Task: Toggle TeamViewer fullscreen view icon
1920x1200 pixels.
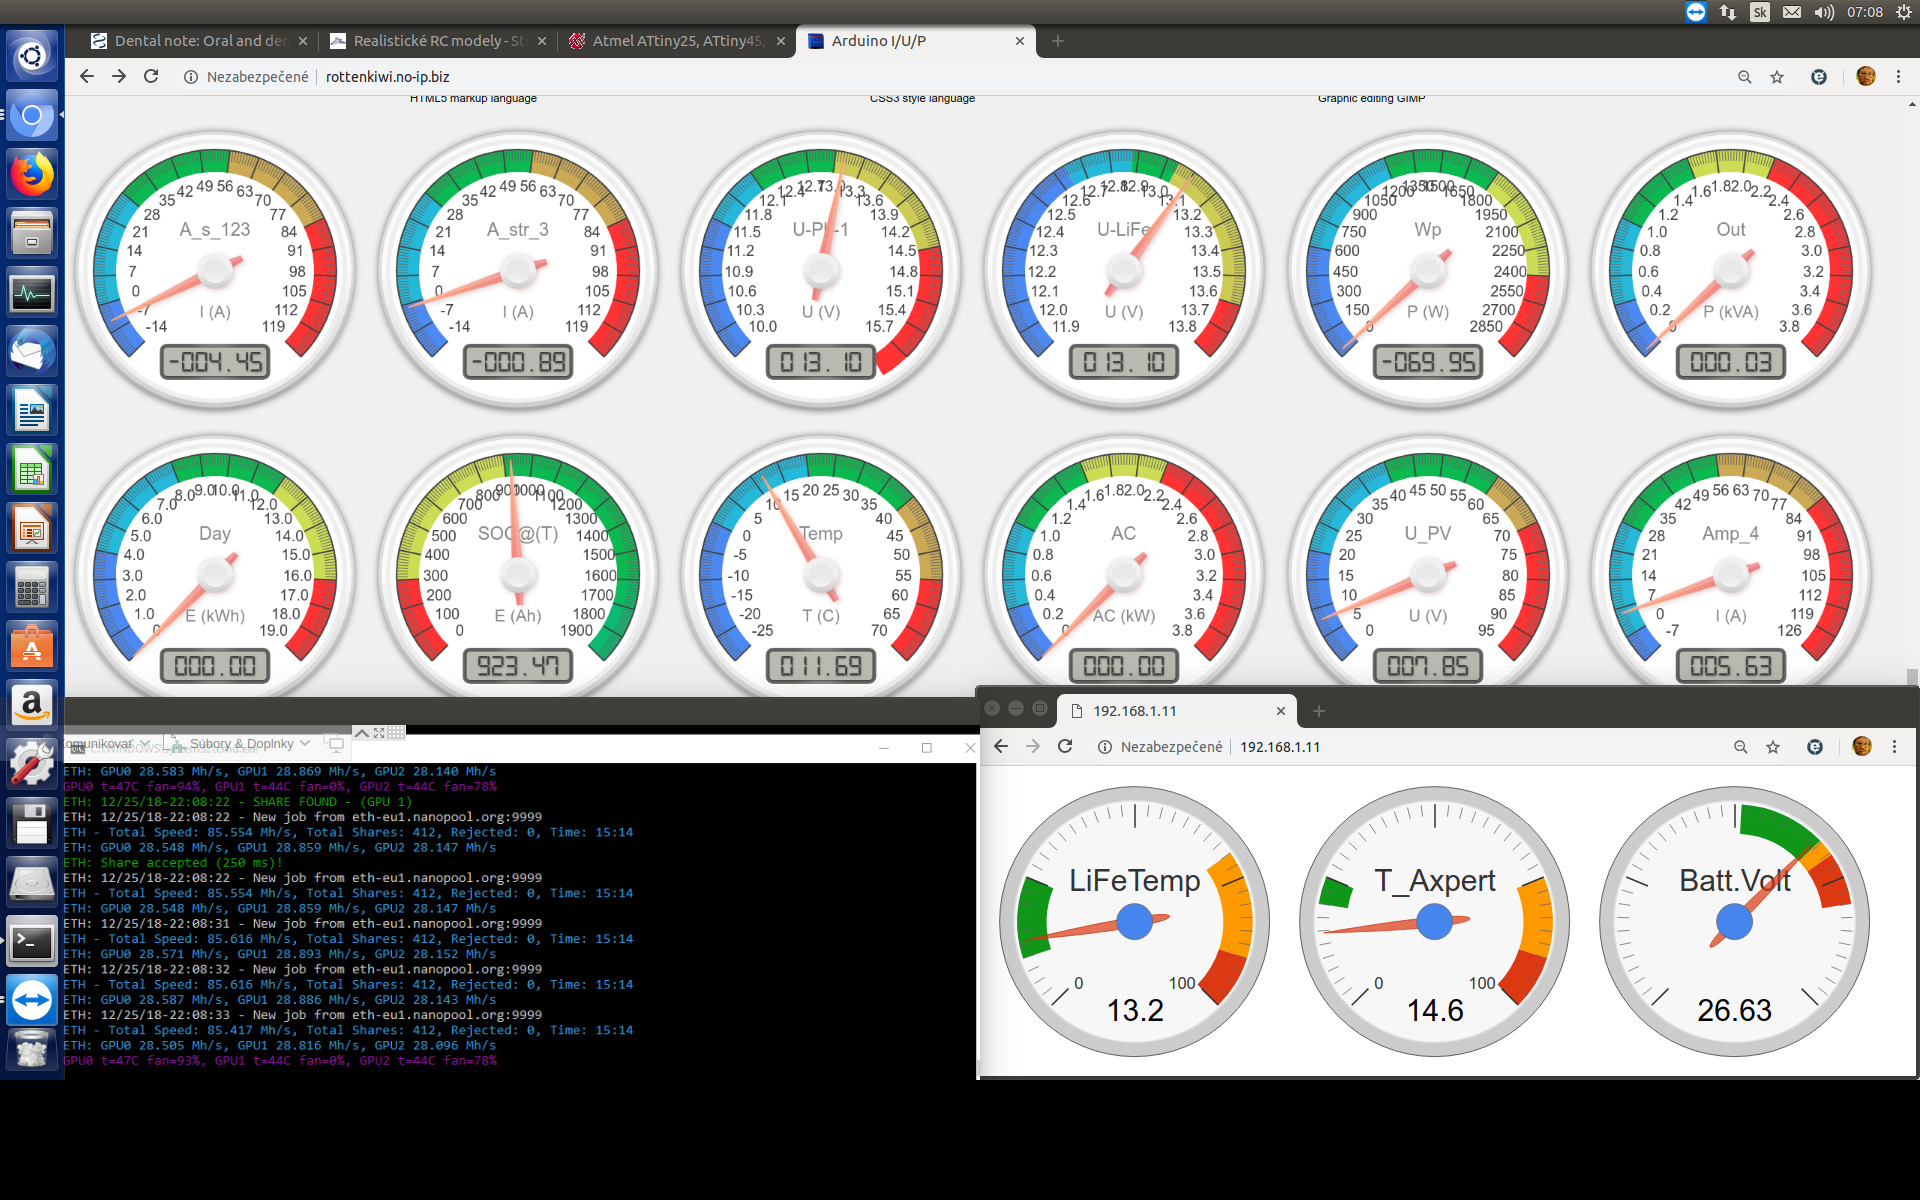Action: coord(379,733)
